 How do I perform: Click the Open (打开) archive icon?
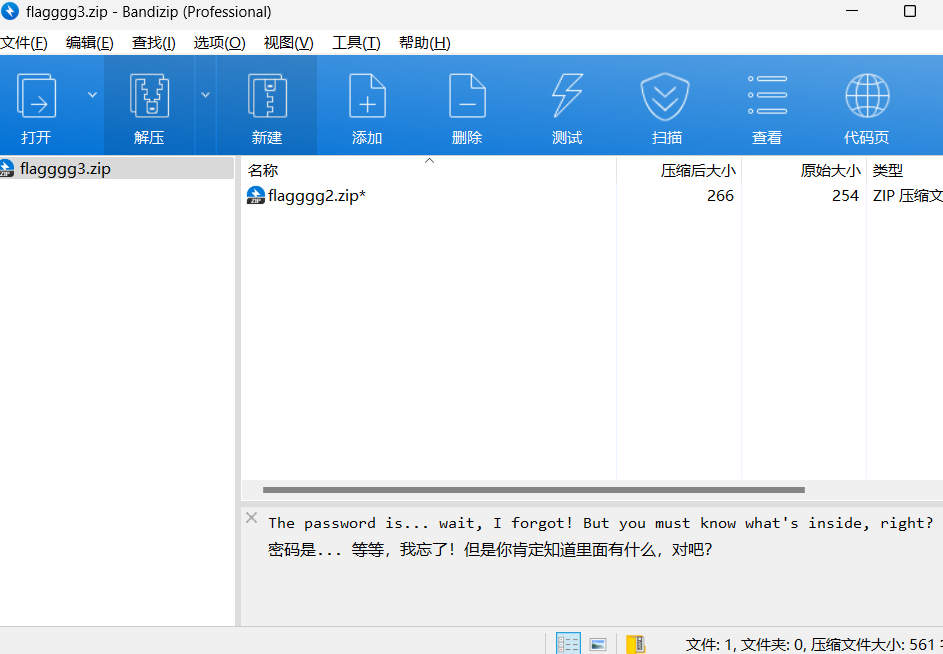[37, 97]
